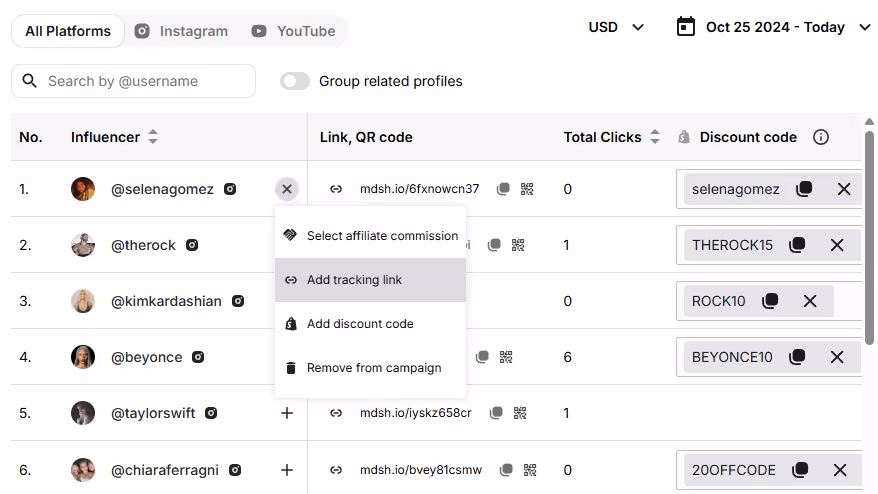
Task: Copy the tracking link for @therock
Action: 494,245
